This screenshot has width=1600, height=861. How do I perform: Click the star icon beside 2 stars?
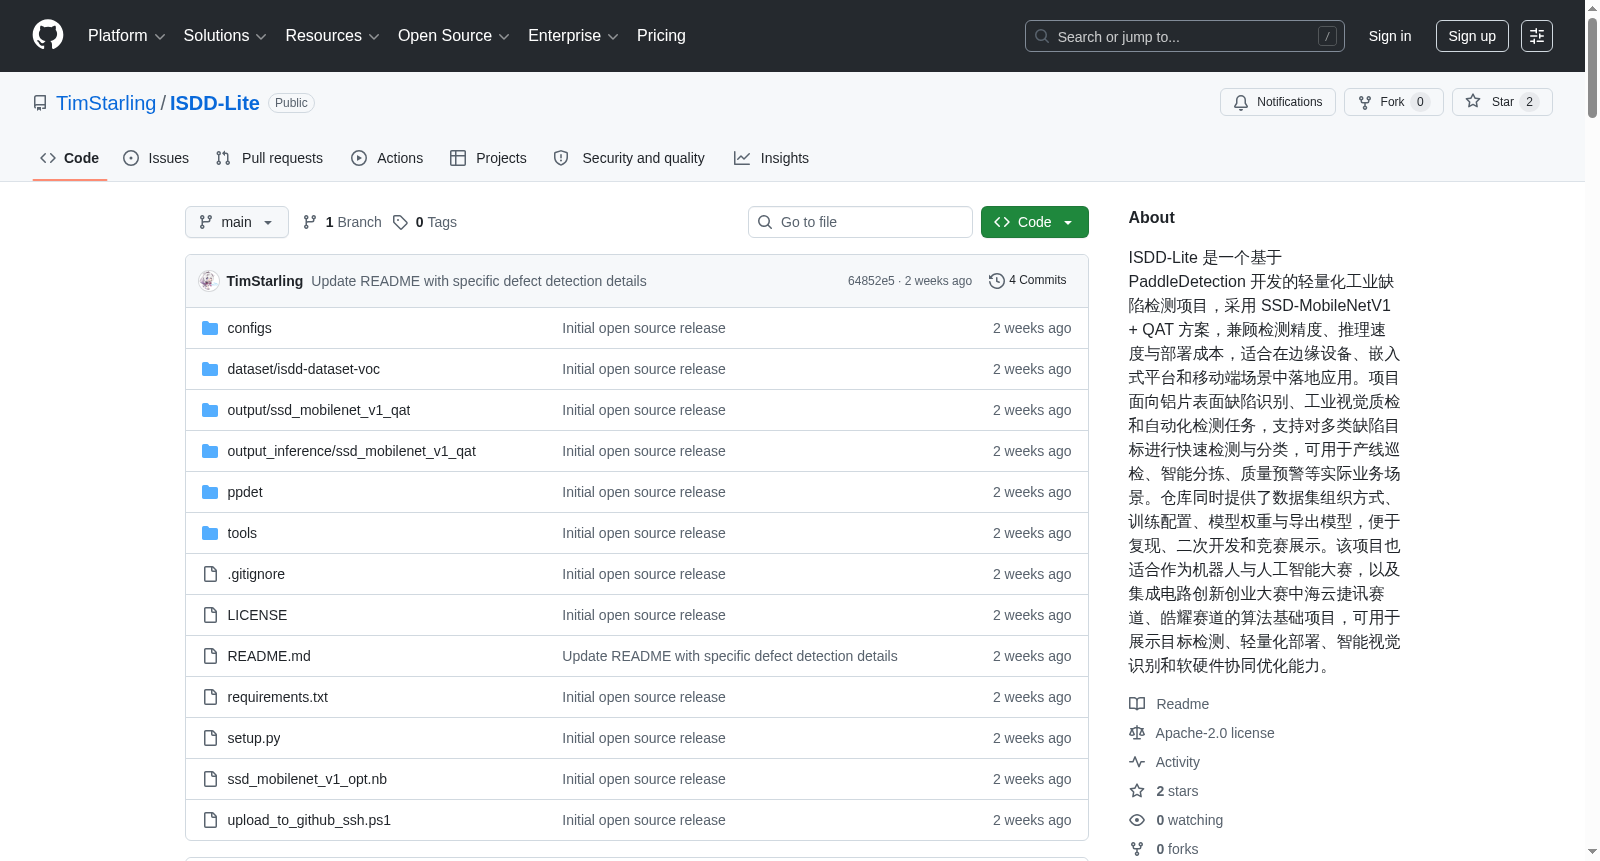click(x=1137, y=791)
